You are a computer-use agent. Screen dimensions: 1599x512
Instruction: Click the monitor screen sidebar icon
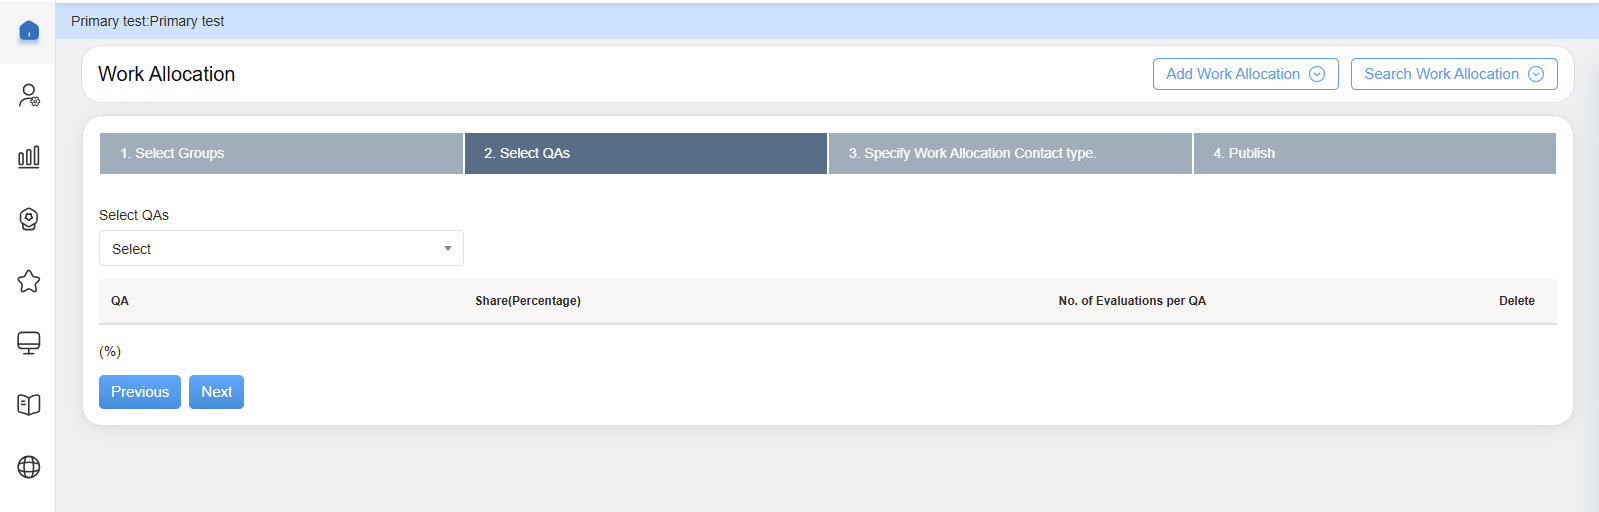(x=29, y=343)
